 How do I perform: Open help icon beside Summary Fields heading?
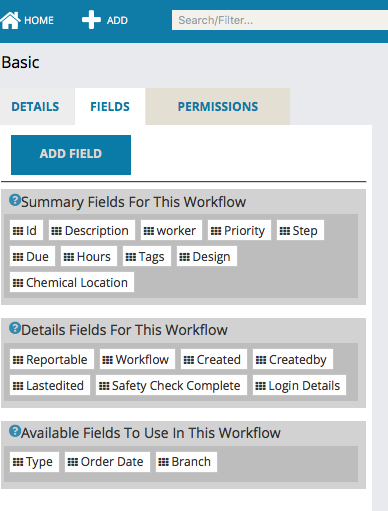[15, 200]
